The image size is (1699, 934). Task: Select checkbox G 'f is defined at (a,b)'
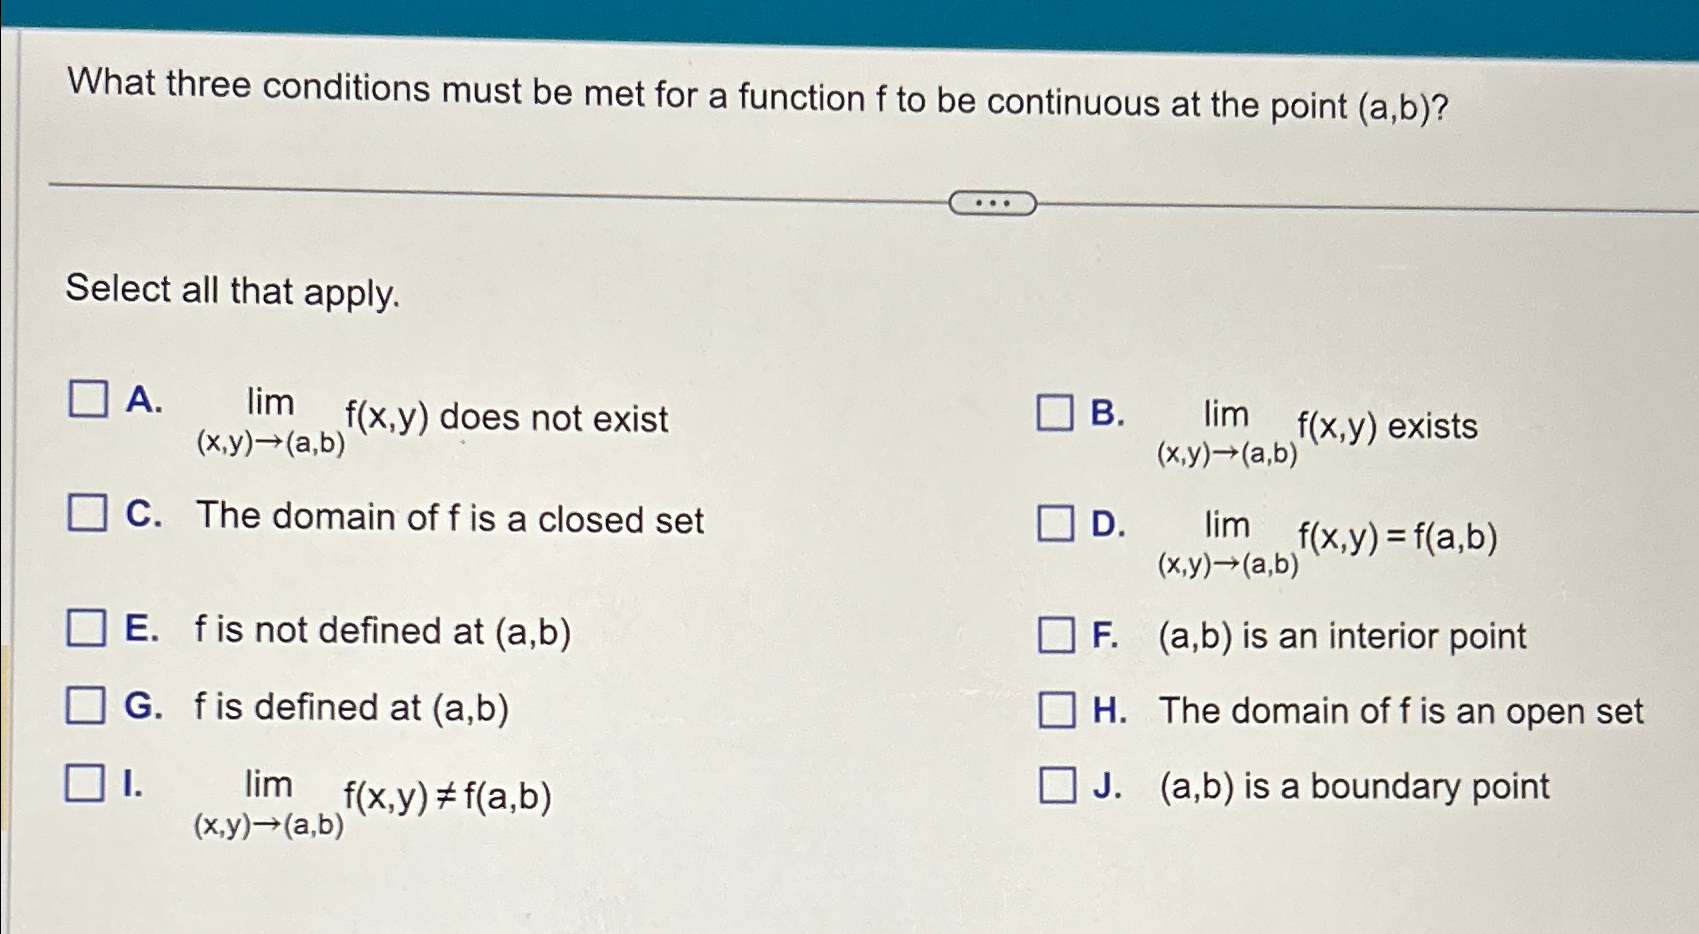pyautogui.click(x=87, y=705)
